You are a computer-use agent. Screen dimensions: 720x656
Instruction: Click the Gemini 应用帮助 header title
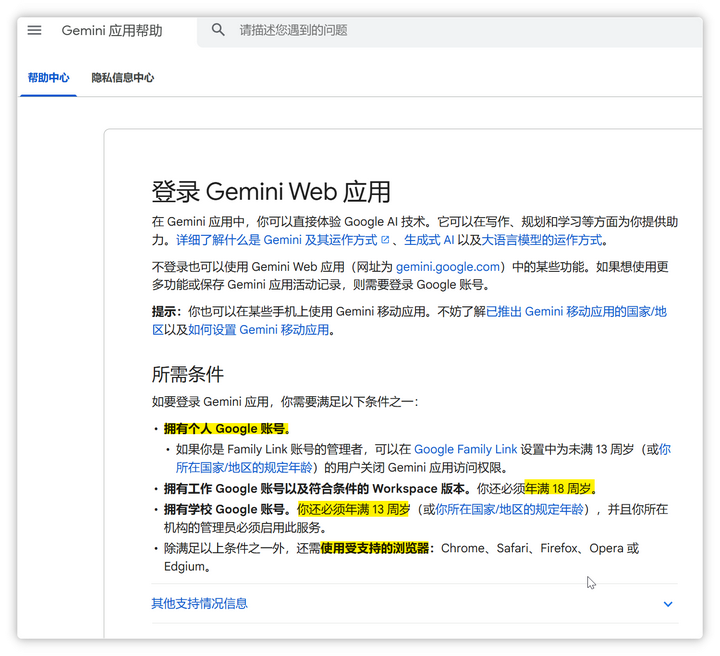[112, 30]
